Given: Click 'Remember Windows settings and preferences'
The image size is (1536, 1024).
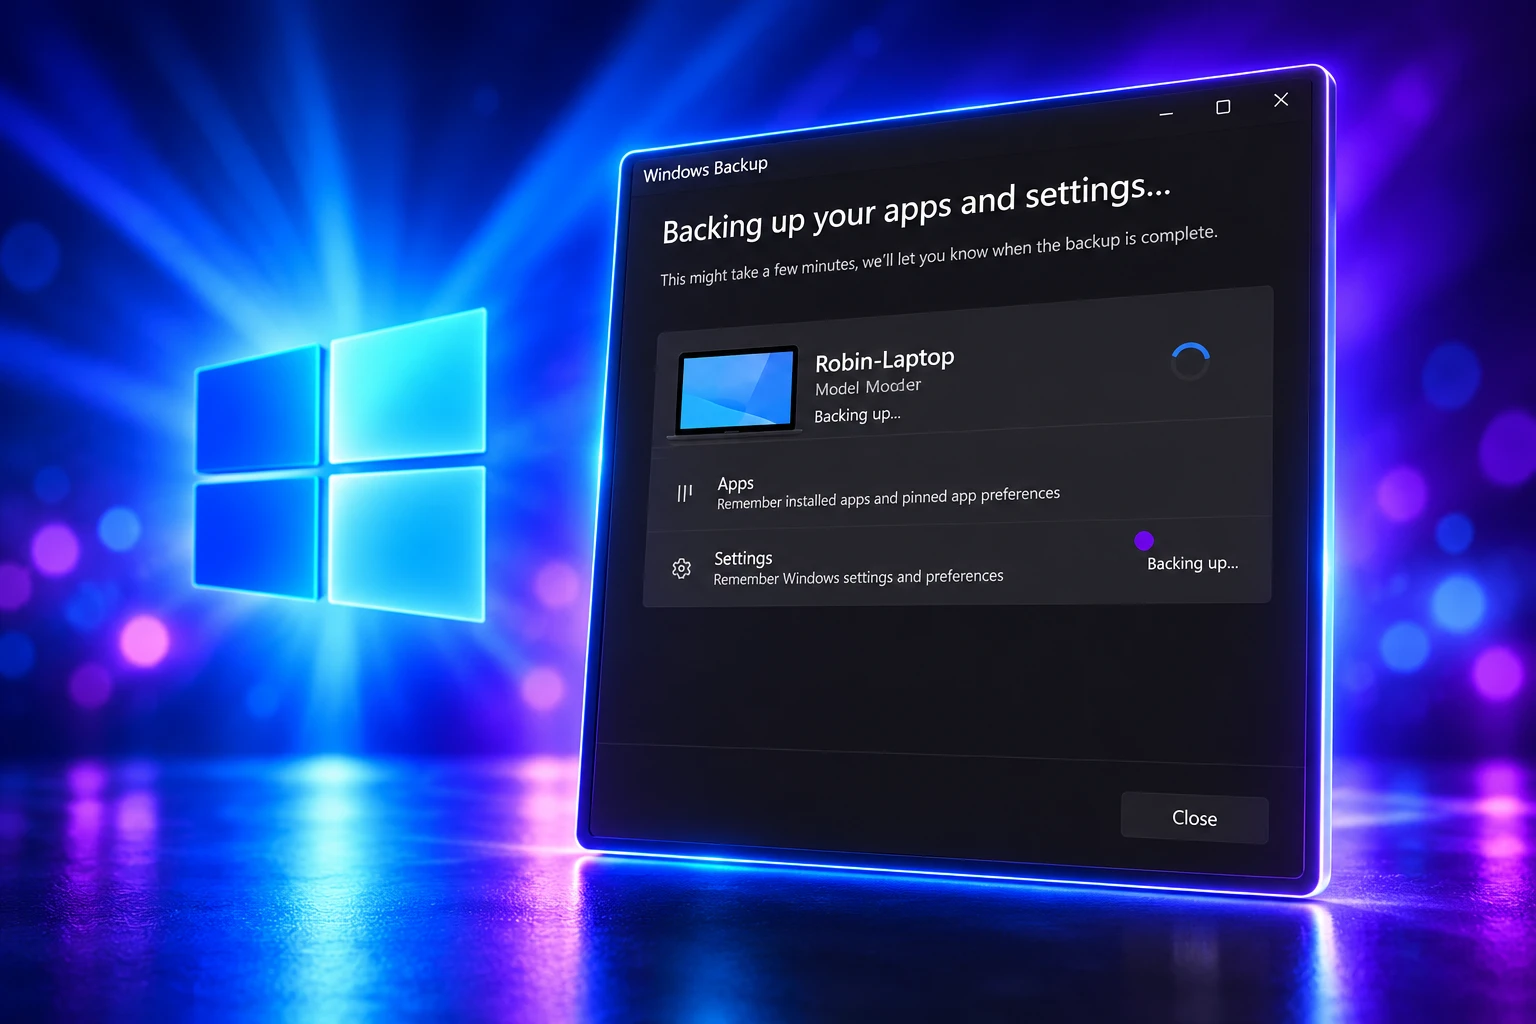Looking at the screenshot, I should [x=858, y=578].
